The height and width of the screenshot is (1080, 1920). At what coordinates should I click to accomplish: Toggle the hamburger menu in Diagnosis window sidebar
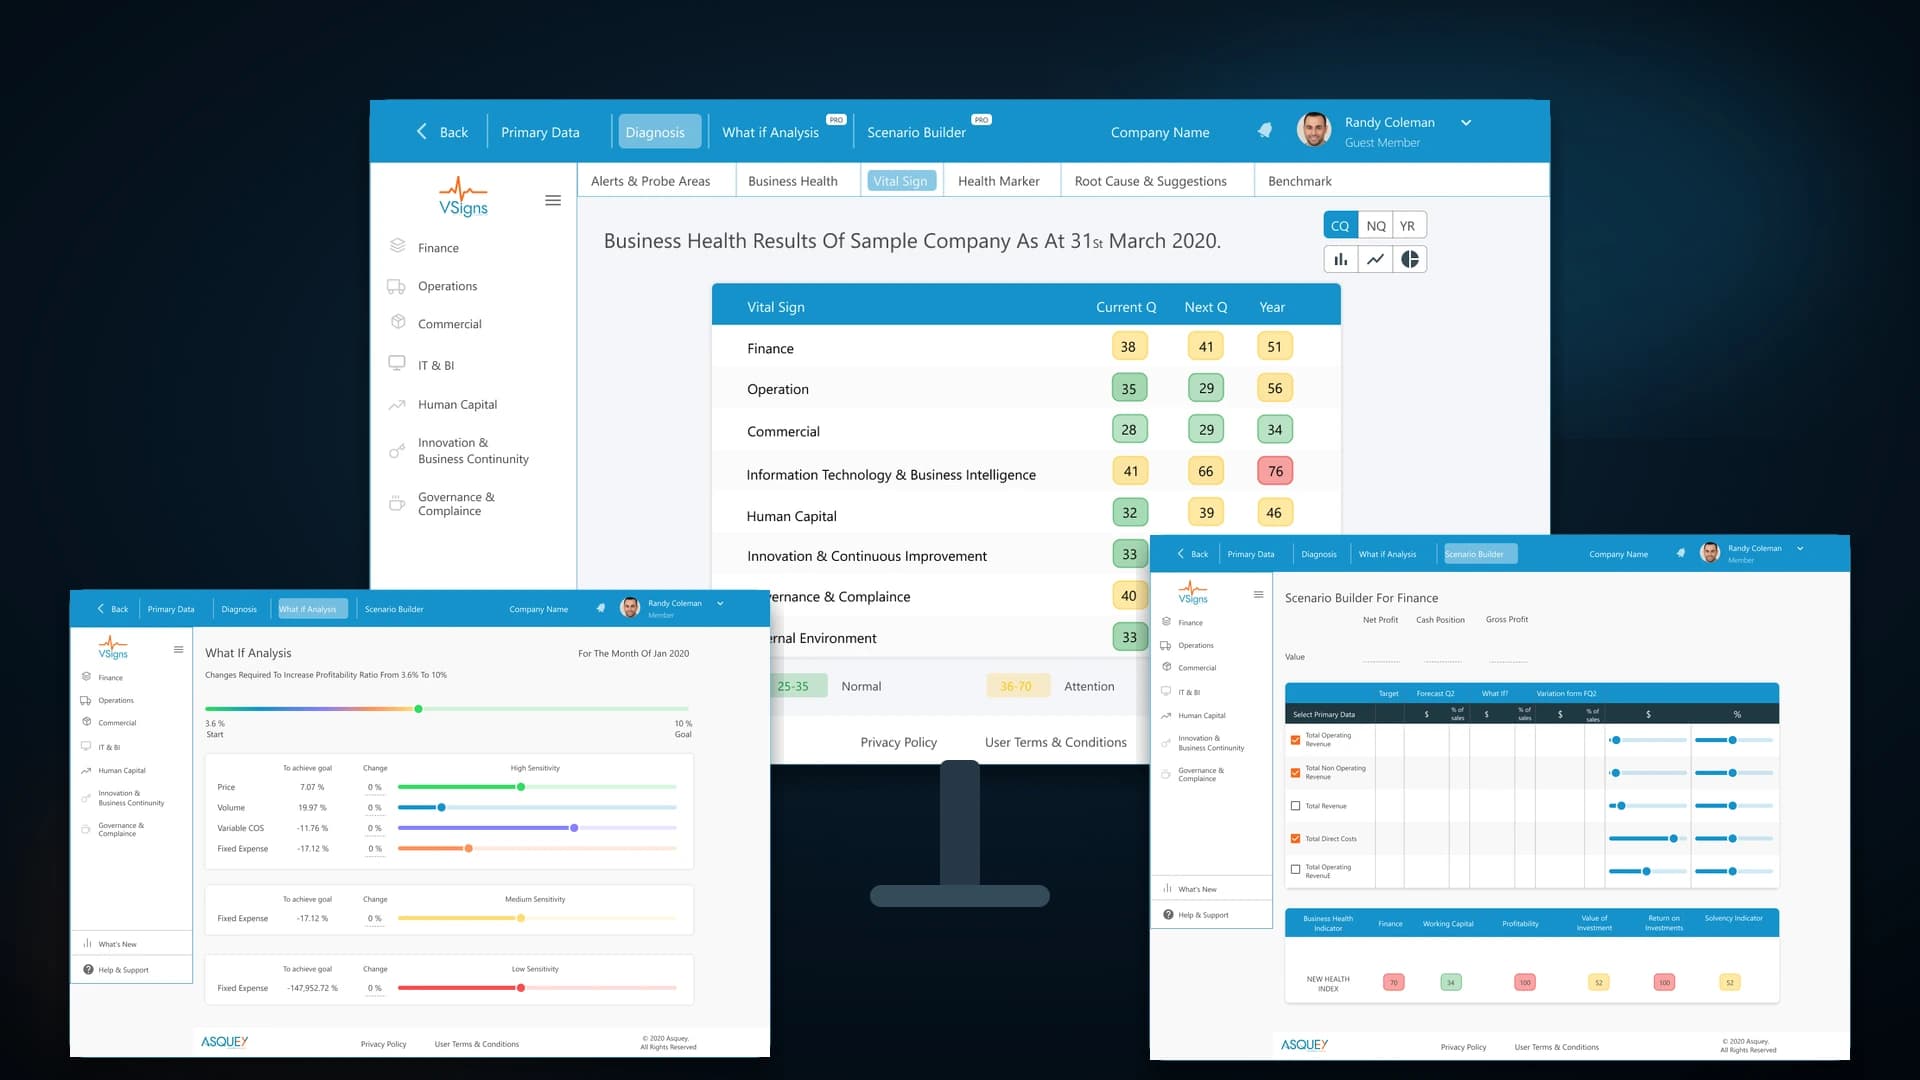(x=553, y=201)
